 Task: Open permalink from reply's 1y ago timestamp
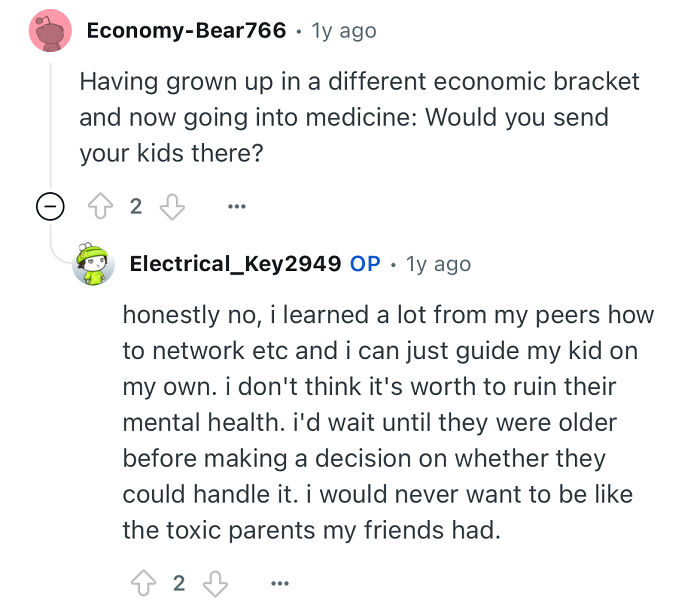(438, 264)
